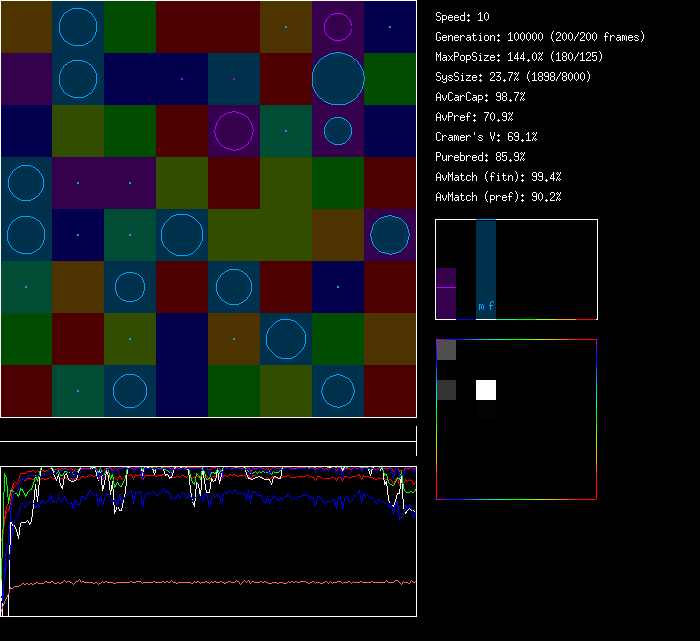
Task: Select the lone cyan circle in fourth row
Action: (x=26, y=183)
